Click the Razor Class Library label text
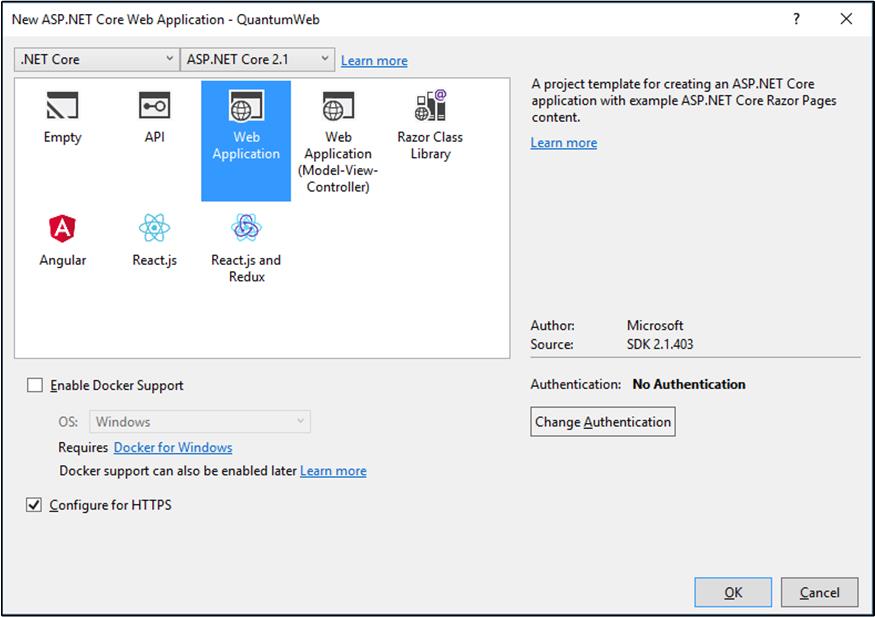 [x=430, y=145]
